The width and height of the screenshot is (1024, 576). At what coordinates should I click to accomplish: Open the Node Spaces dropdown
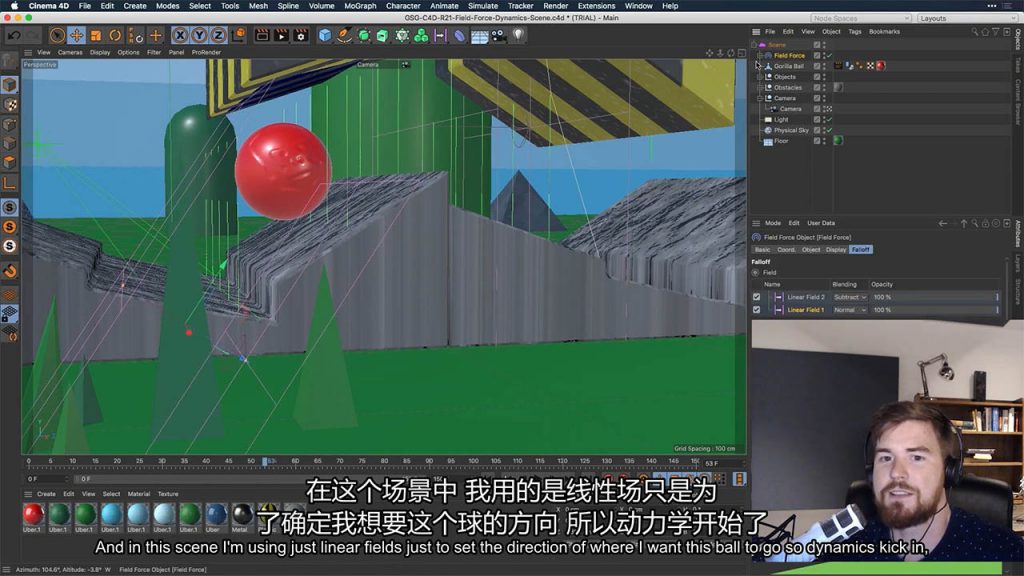(x=861, y=18)
